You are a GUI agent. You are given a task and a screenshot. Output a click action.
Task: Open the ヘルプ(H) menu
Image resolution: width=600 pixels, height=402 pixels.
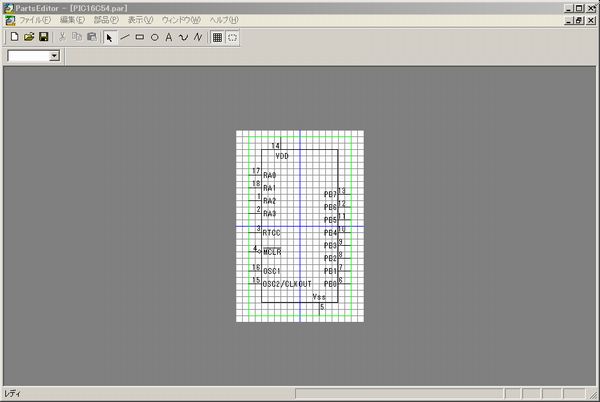click(224, 20)
